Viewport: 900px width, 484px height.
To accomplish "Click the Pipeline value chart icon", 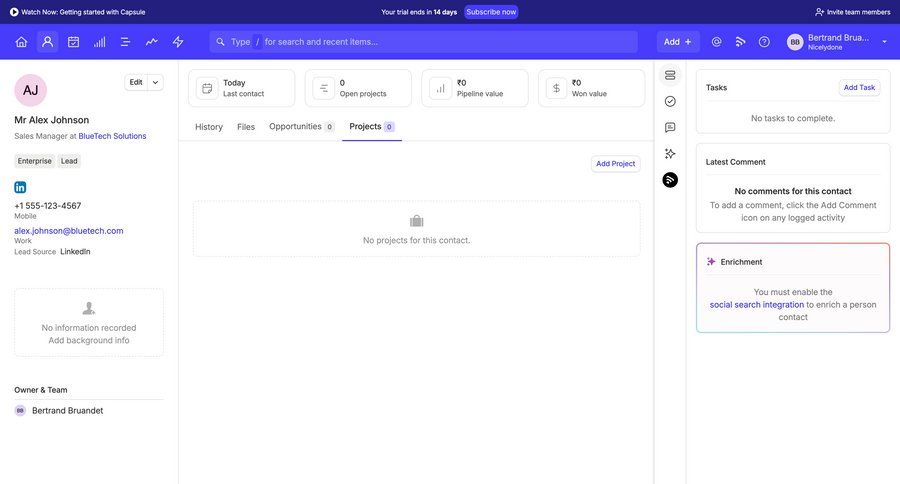I will pyautogui.click(x=440, y=88).
